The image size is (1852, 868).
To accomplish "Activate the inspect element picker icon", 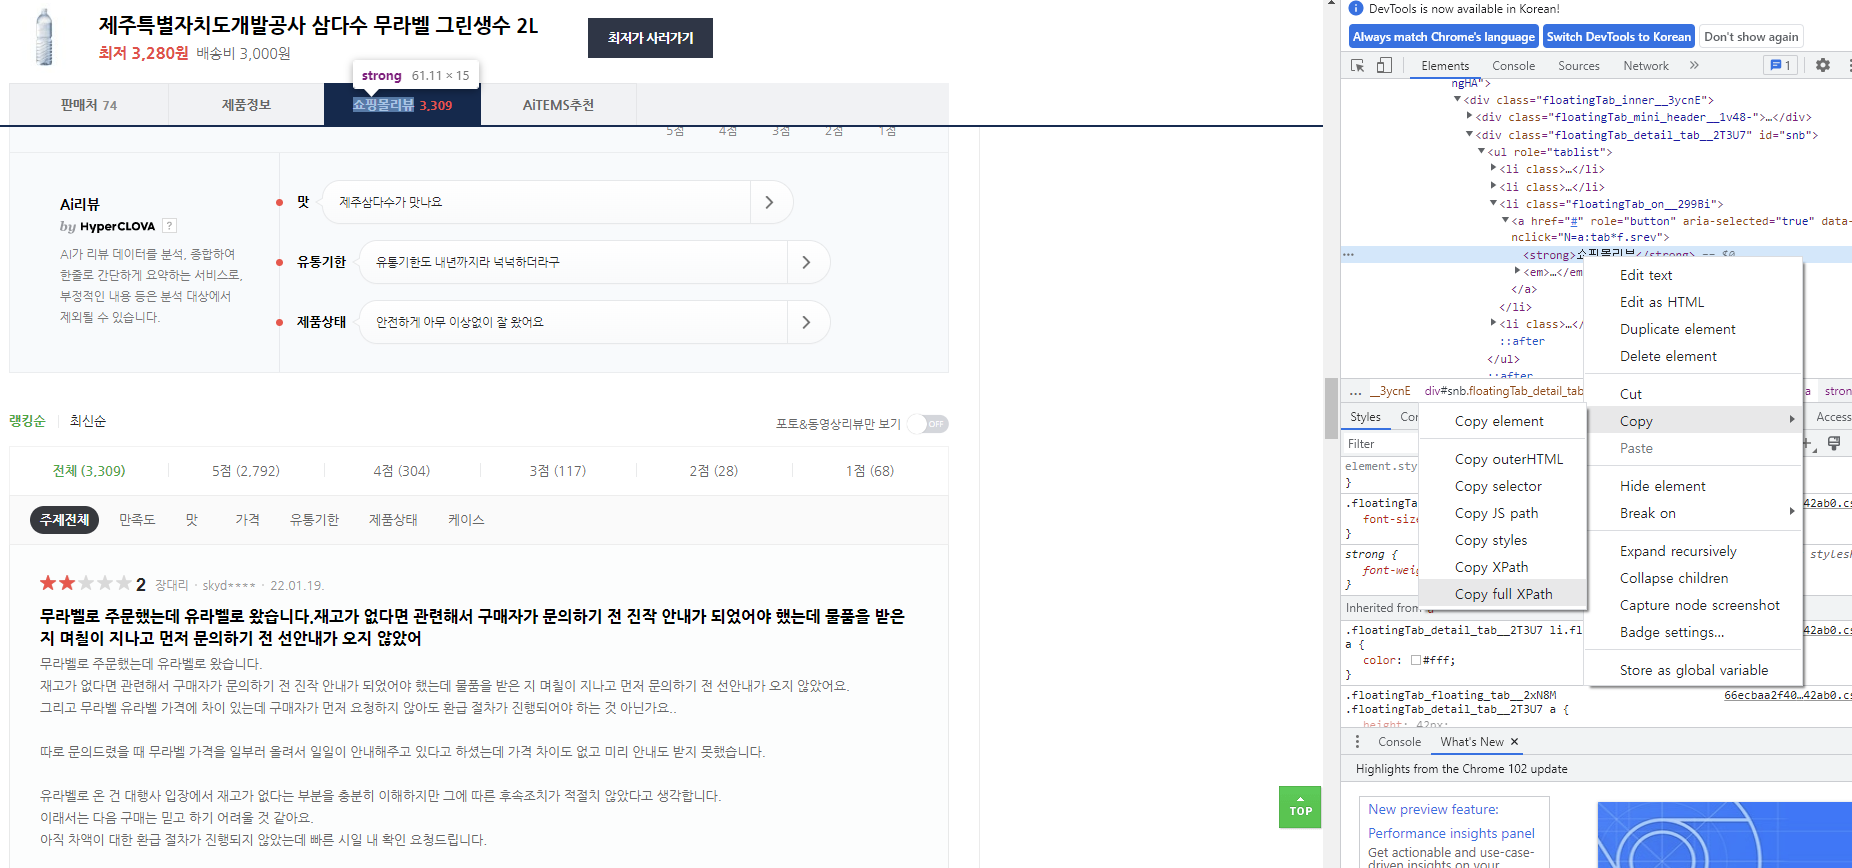I will point(1357,65).
